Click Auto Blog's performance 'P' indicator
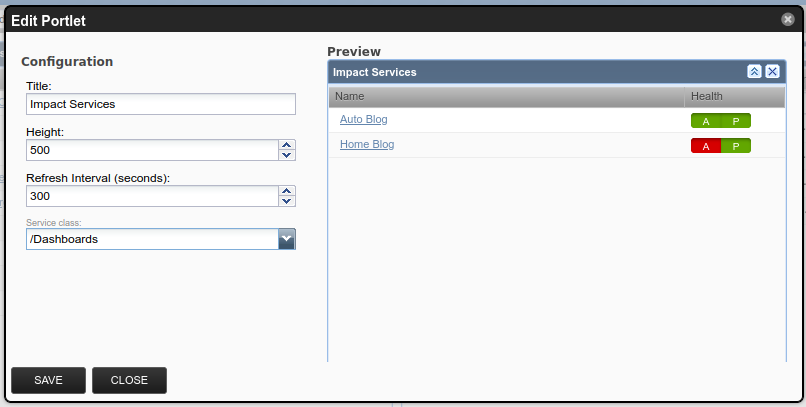This screenshot has width=806, height=407. tap(735, 121)
